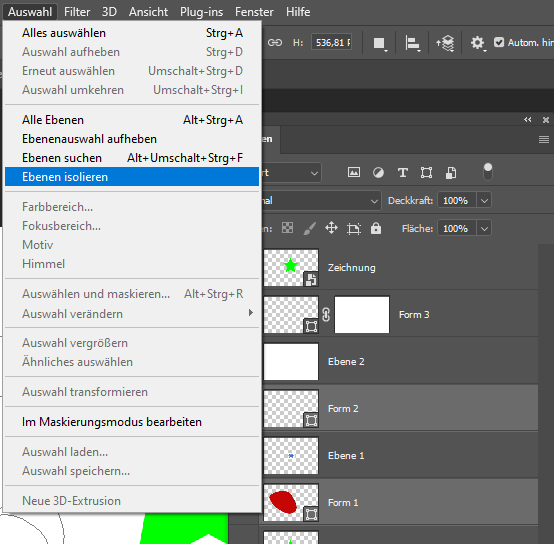Close the panel group with X
This screenshot has width=554, height=544.
pos(546,120)
